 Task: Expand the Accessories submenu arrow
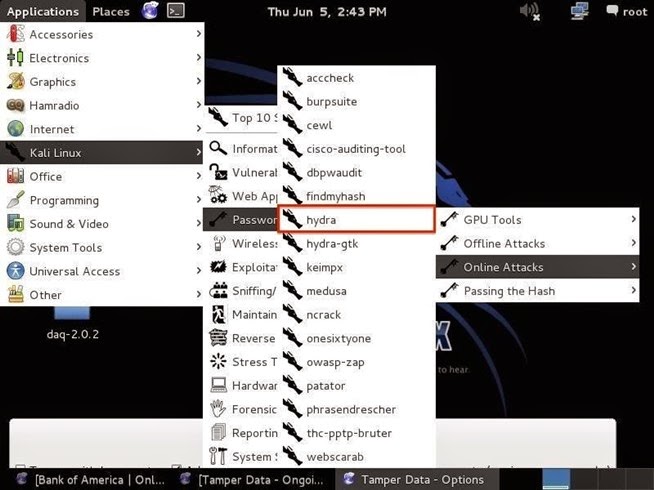pyautogui.click(x=199, y=34)
